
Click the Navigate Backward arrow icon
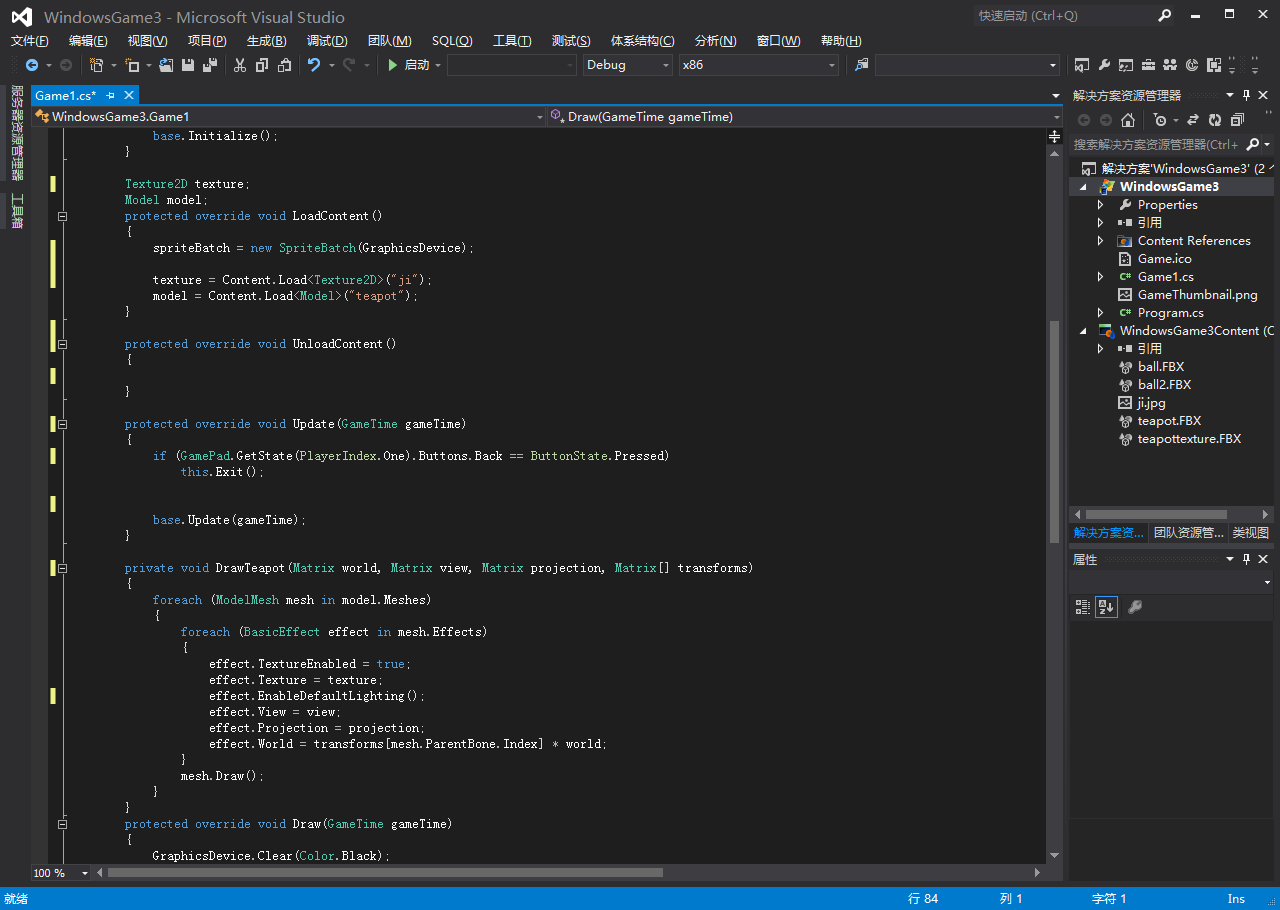[x=32, y=65]
